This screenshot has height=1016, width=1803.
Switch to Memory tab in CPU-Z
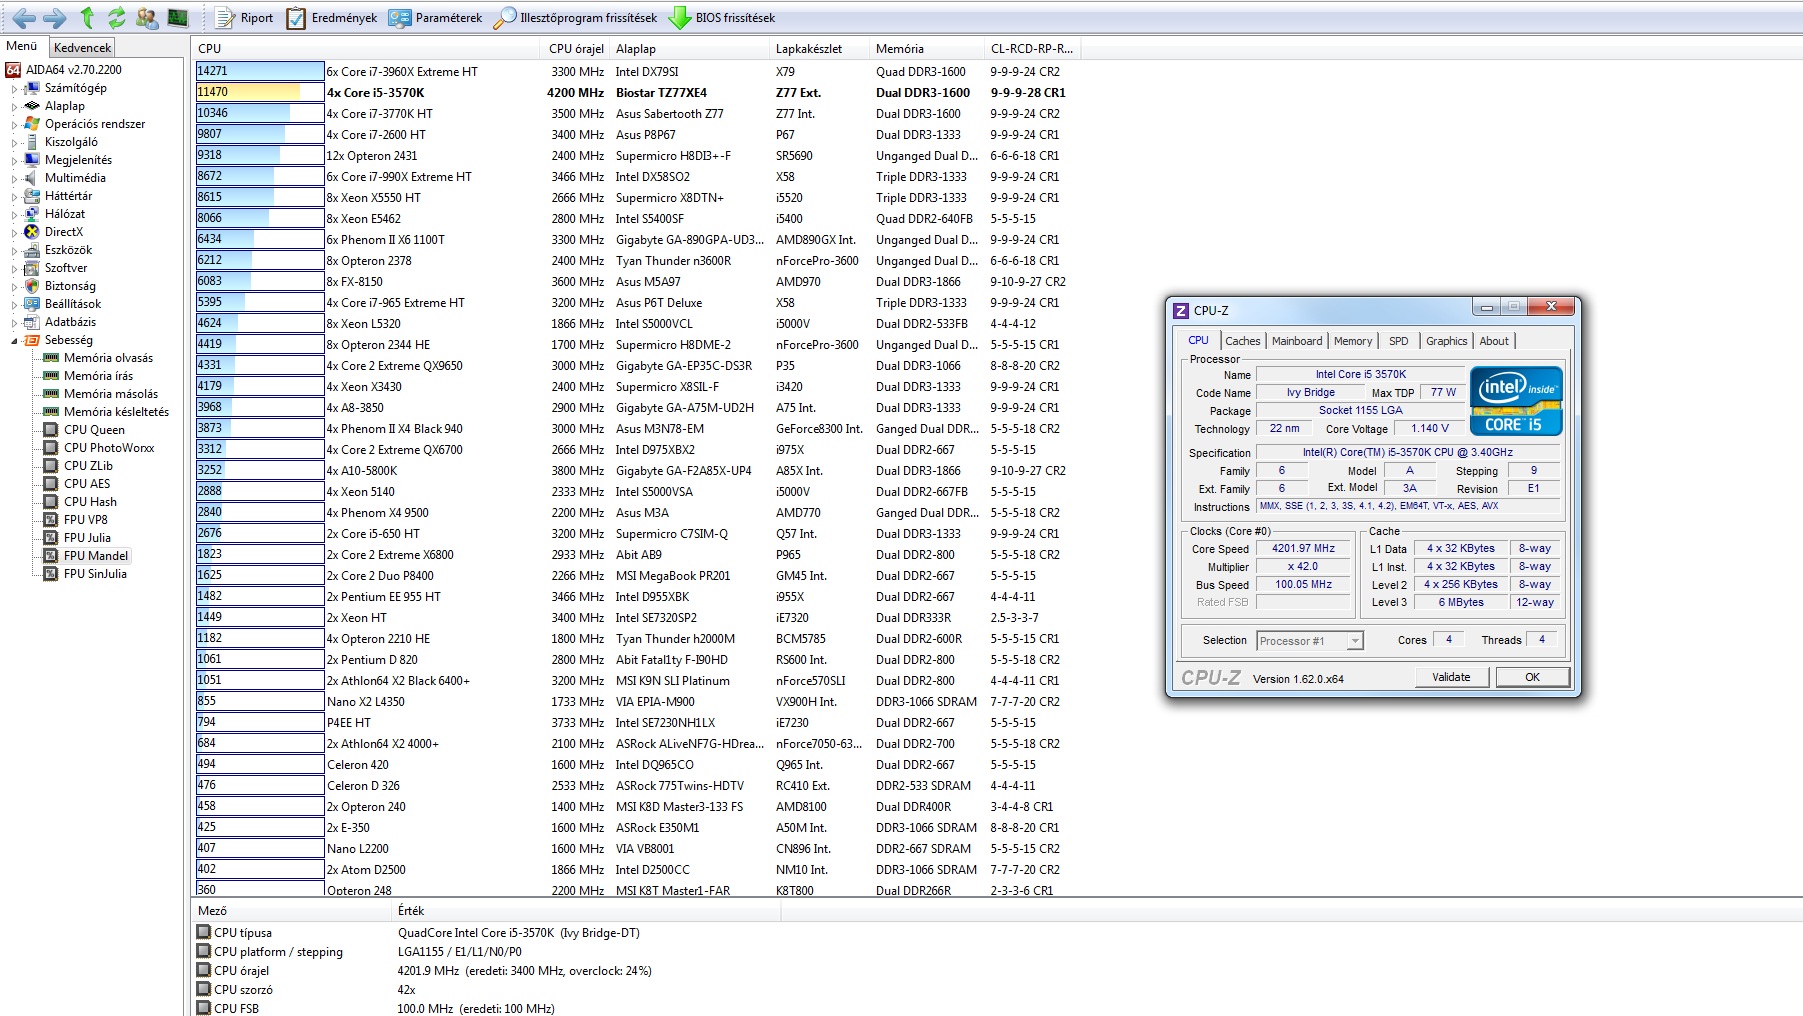(x=1353, y=341)
